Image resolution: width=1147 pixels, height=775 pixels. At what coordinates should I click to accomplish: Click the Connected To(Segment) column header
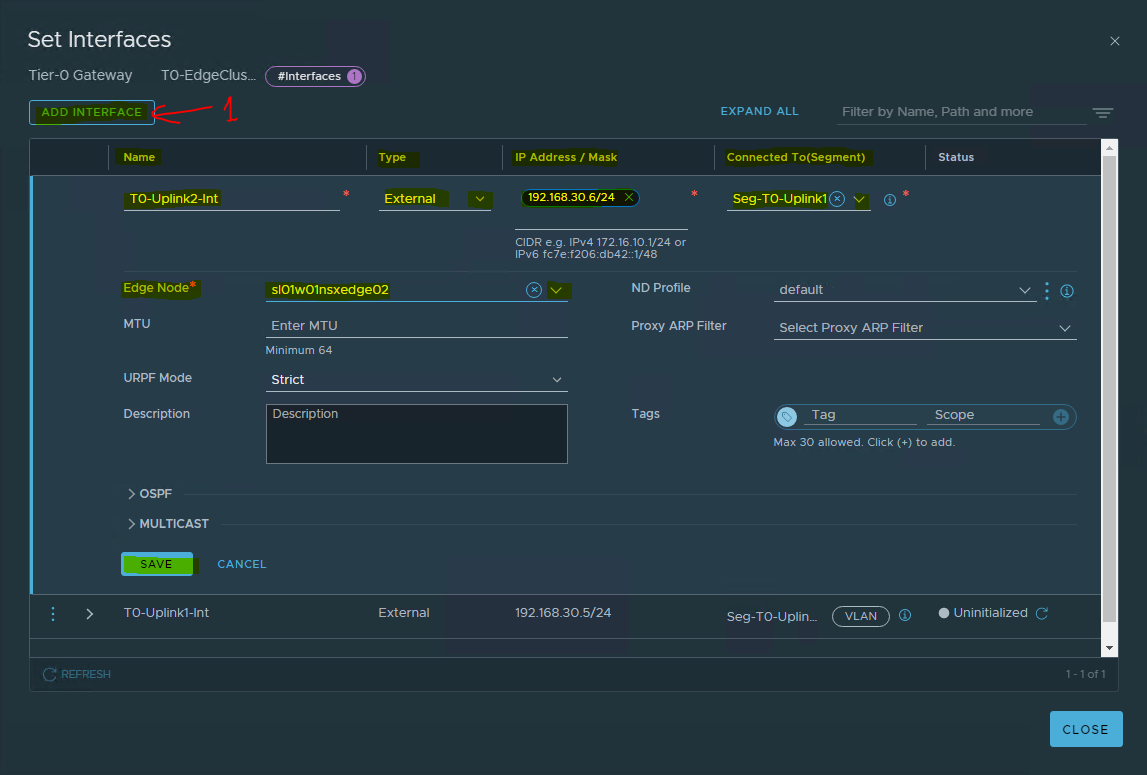tap(795, 157)
